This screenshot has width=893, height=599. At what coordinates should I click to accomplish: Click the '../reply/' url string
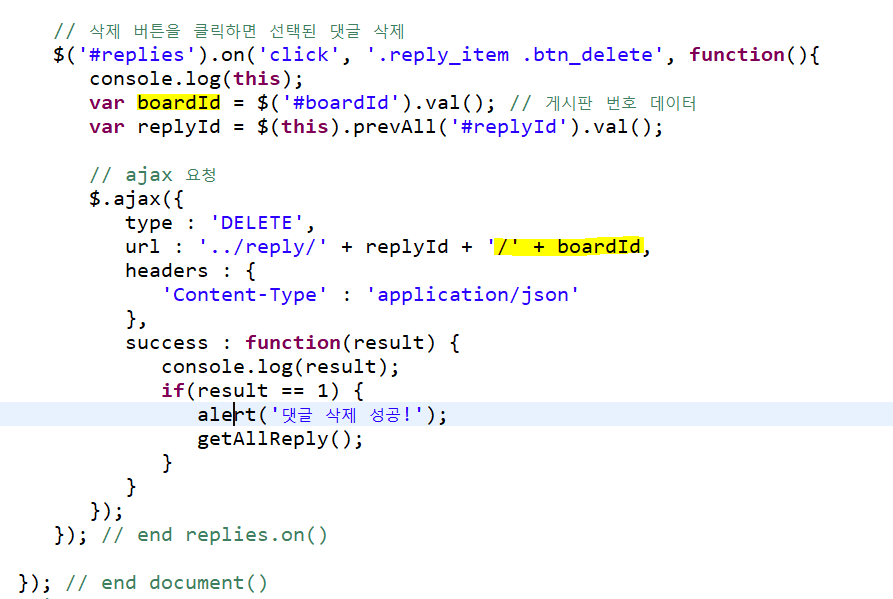[263, 247]
